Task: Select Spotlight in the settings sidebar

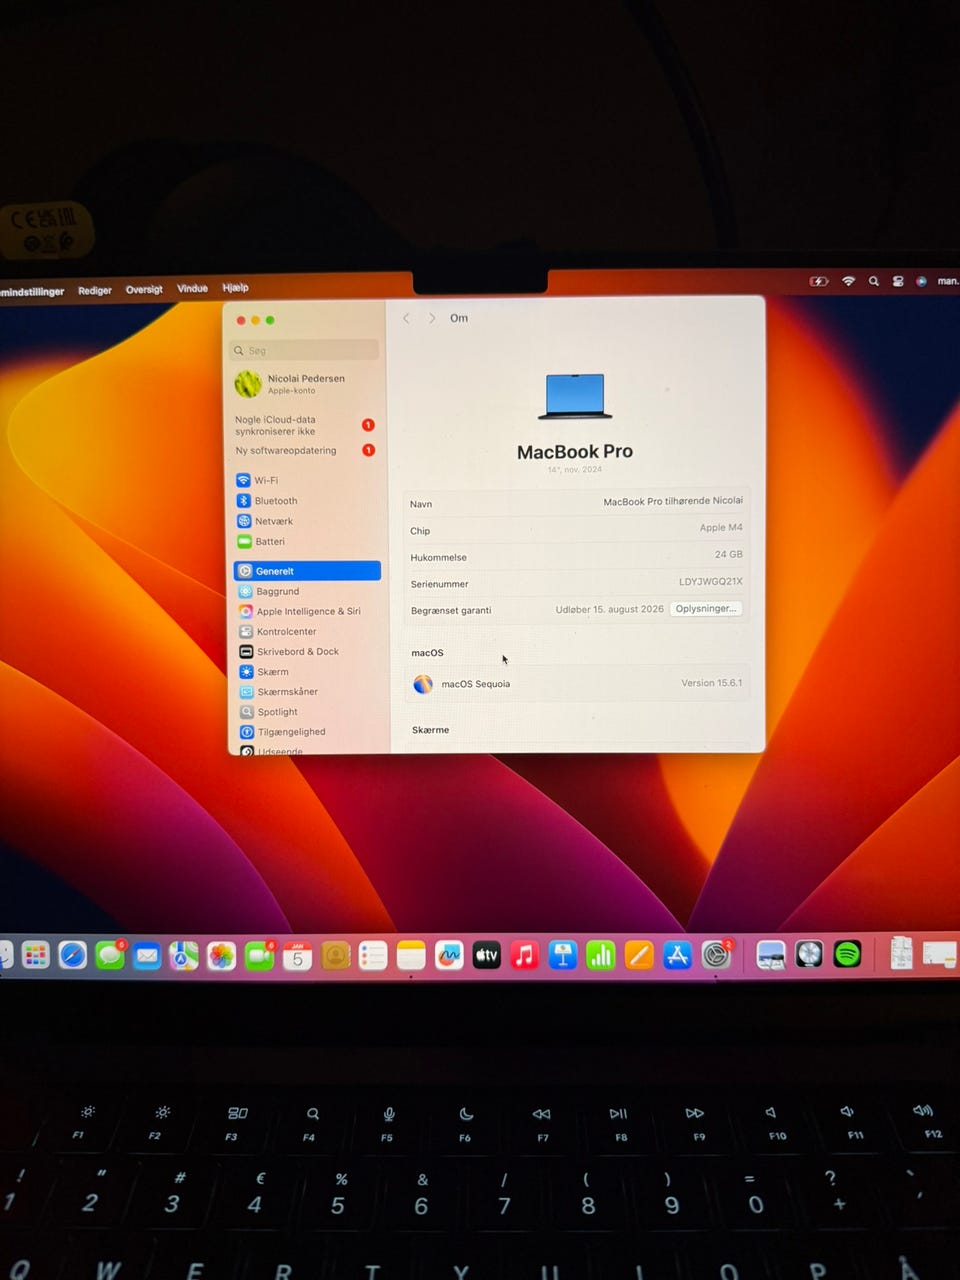Action: 307,712
